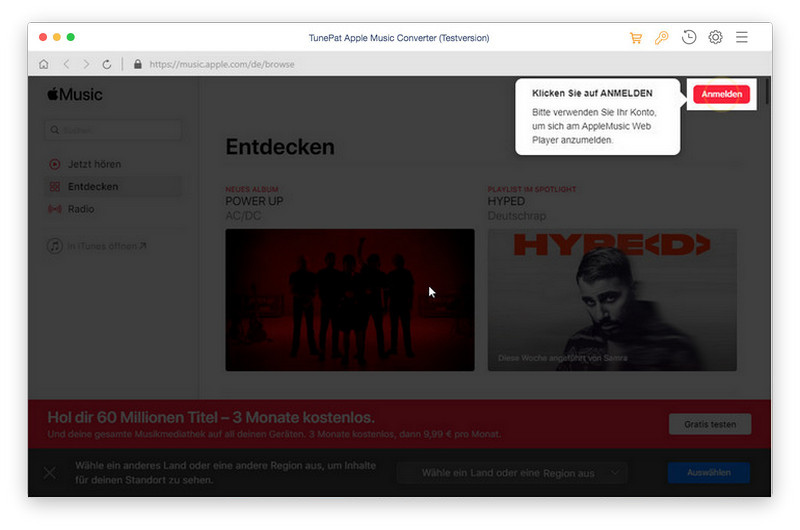Image resolution: width=800 pixels, height=530 pixels.
Task: Click Gratis testen button
Action: [x=710, y=424]
